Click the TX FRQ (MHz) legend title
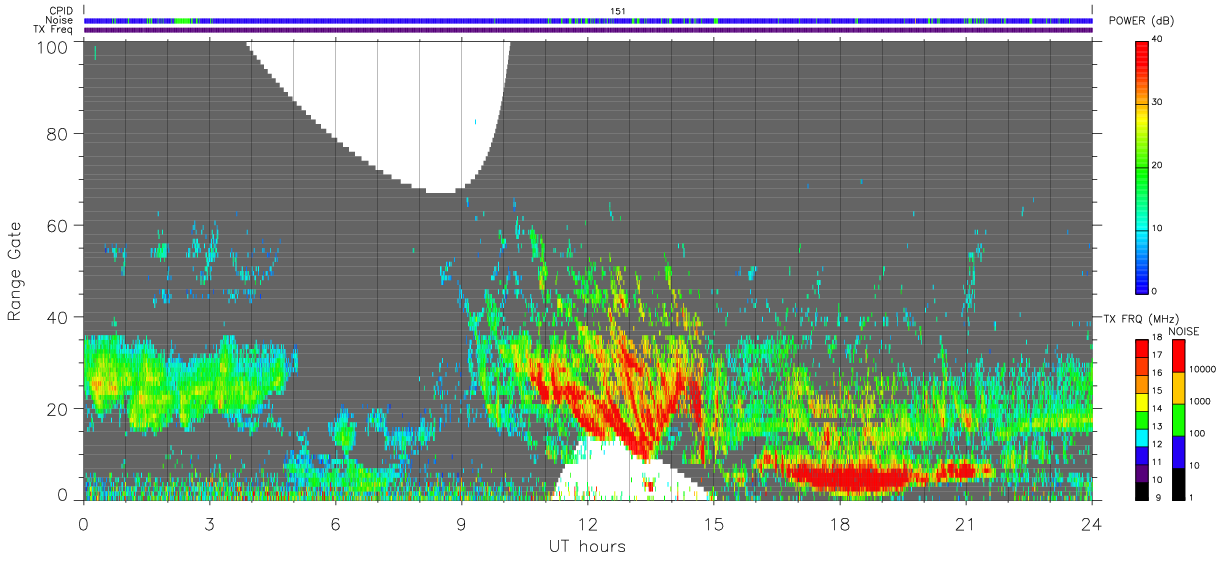Image resolution: width=1228 pixels, height=567 pixels. [x=1140, y=319]
